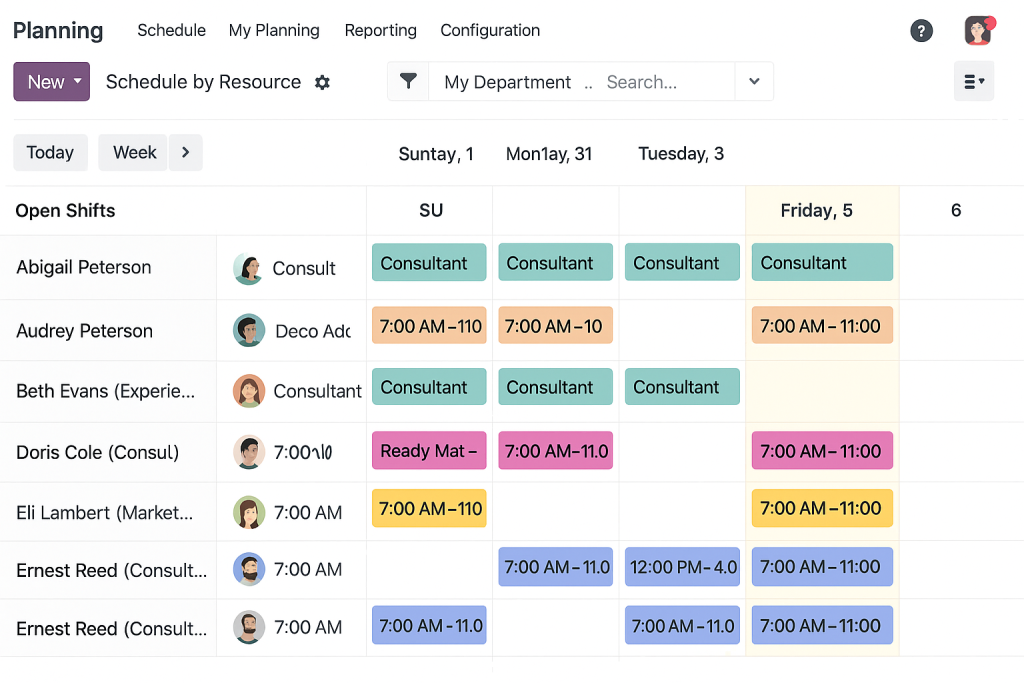The width and height of the screenshot is (1024, 683).
Task: Click Beth Evans' avatar
Action: coord(249,390)
